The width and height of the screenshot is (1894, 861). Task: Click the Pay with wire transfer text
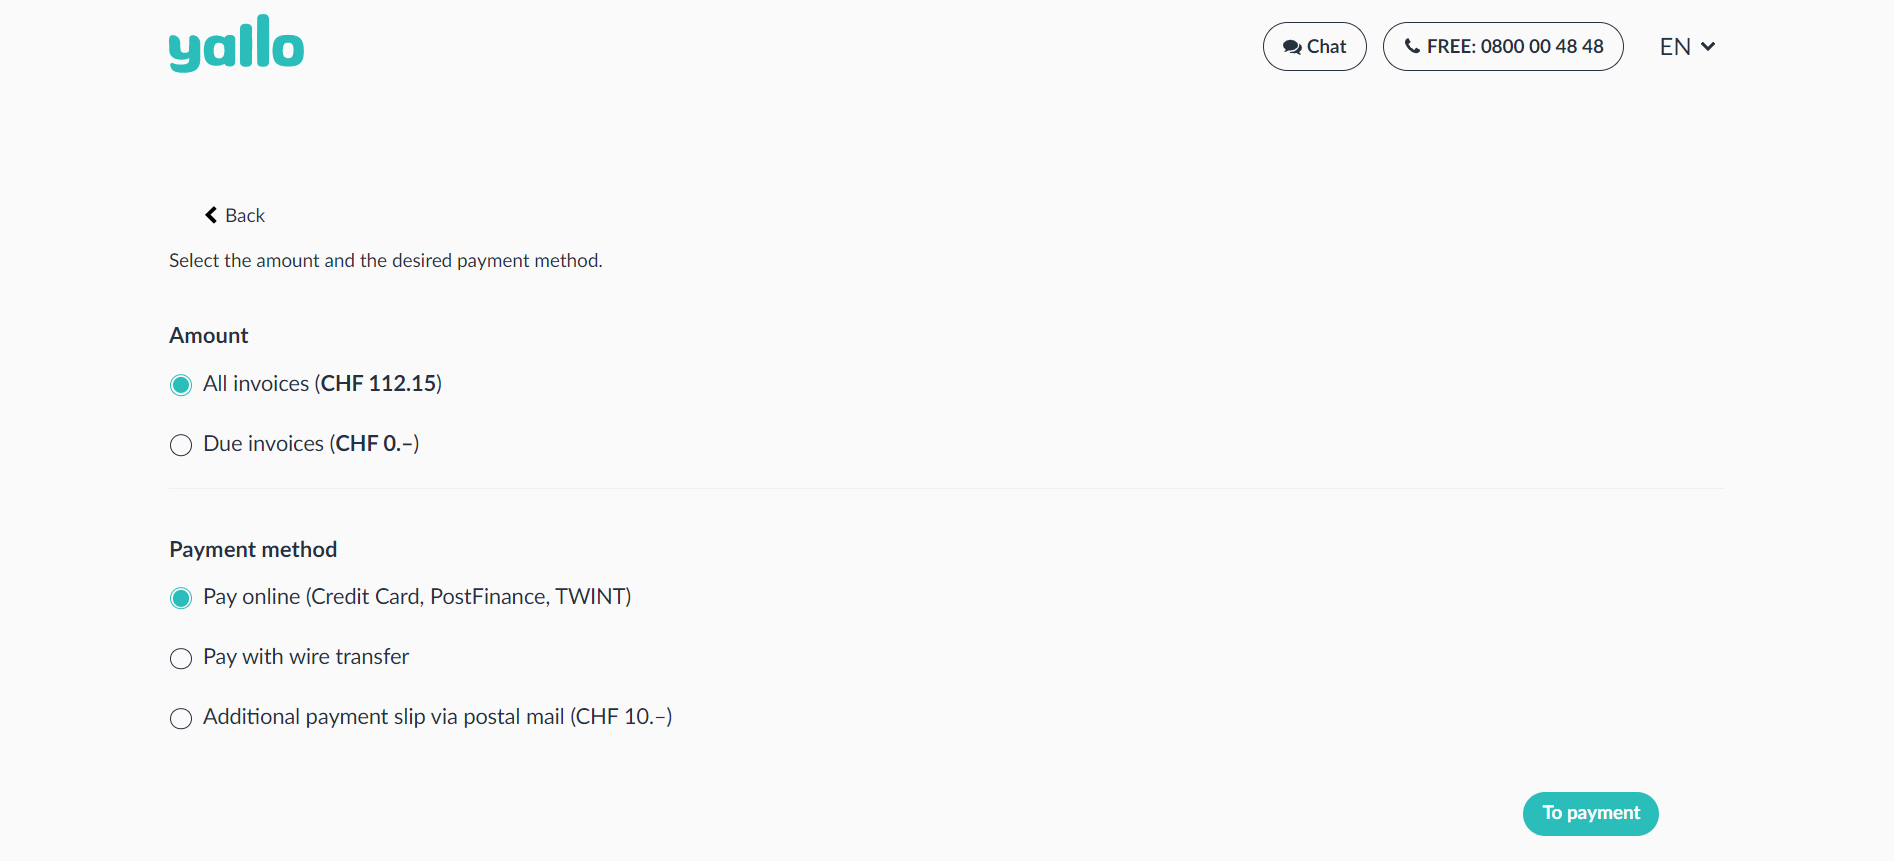[306, 657]
